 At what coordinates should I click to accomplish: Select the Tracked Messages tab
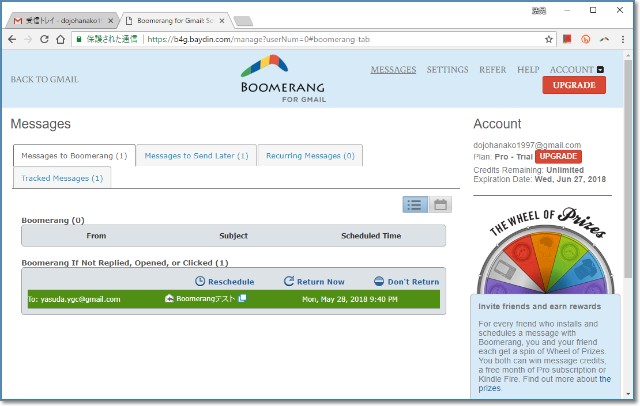[62, 178]
